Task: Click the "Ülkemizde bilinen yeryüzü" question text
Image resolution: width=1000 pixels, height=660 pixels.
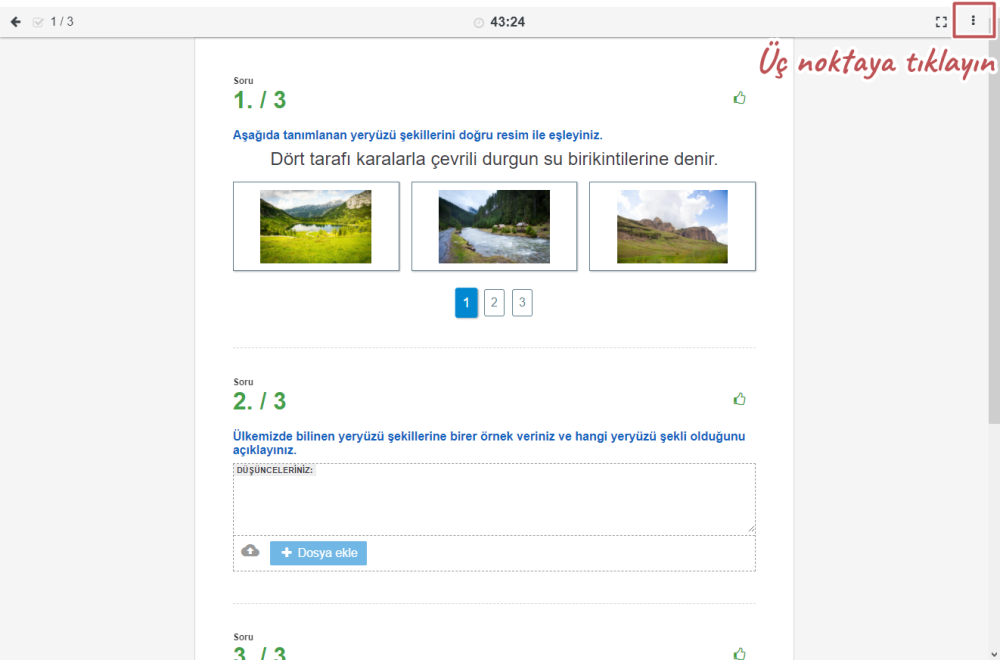Action: point(489,443)
